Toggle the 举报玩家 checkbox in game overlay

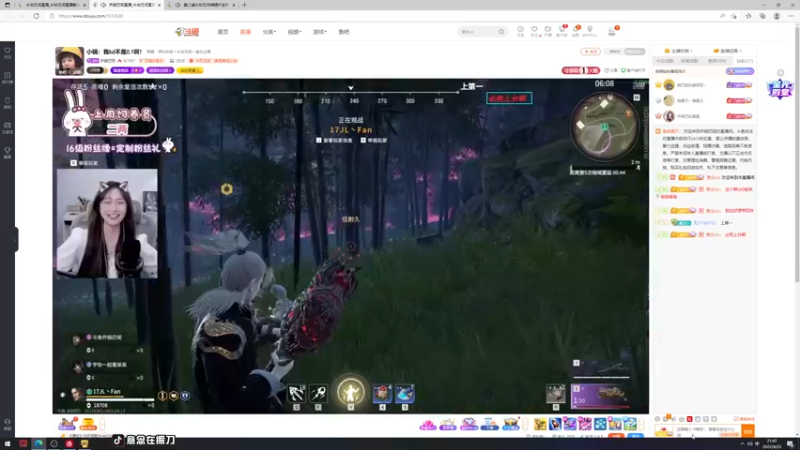click(363, 140)
